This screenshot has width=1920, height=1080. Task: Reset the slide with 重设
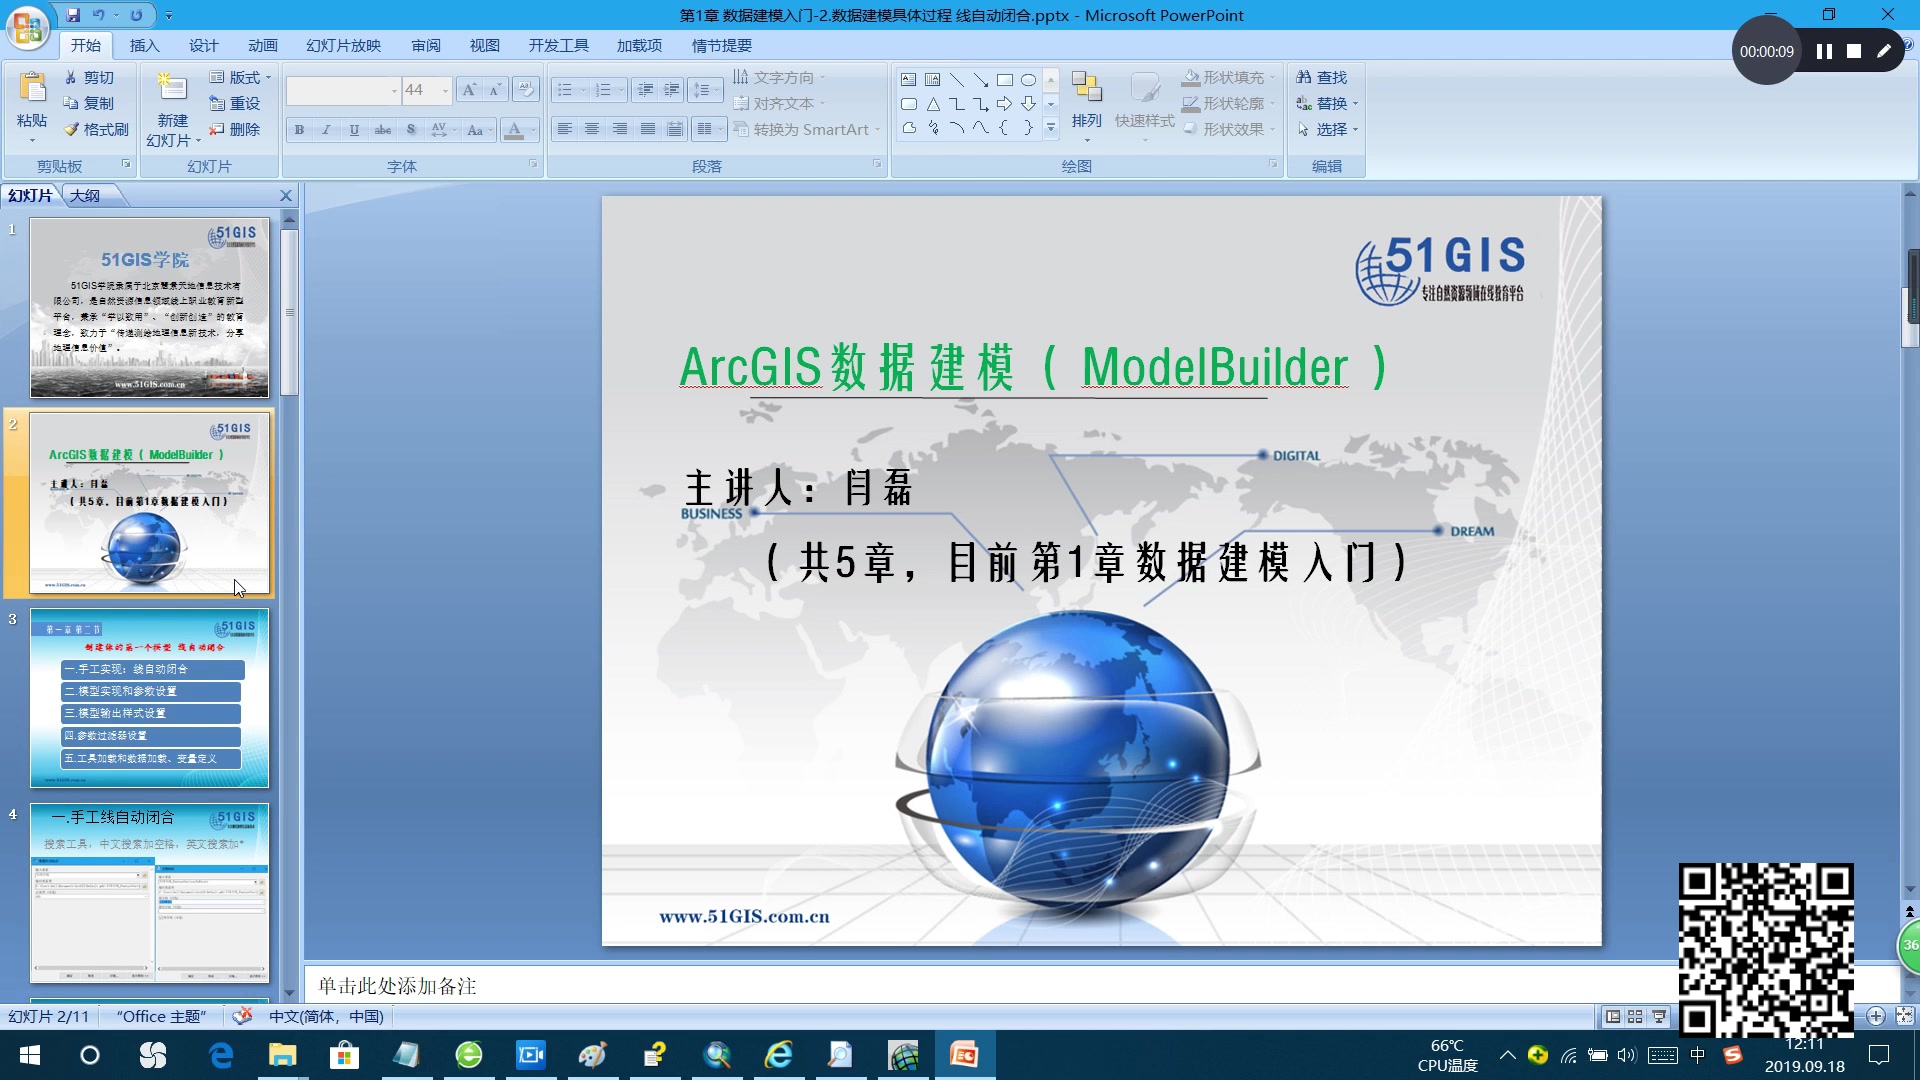point(235,103)
